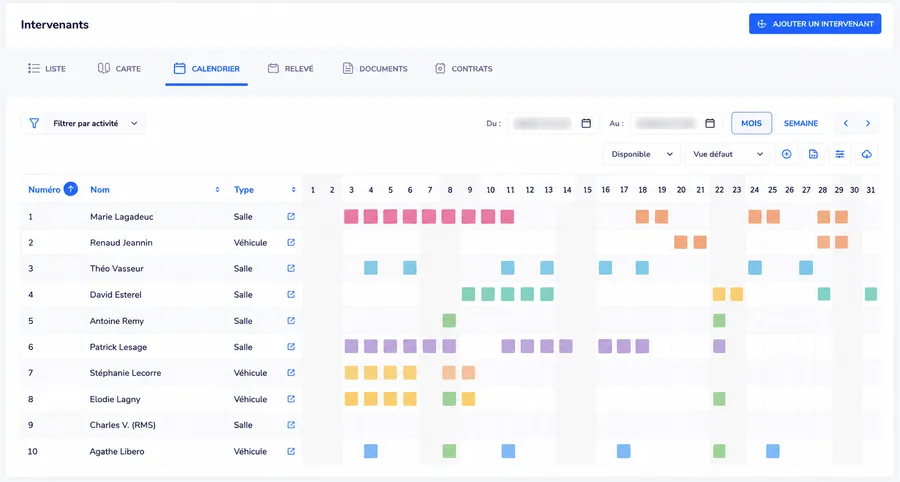Open the Du date calendar picker icon
The height and width of the screenshot is (482, 900).
coord(586,123)
